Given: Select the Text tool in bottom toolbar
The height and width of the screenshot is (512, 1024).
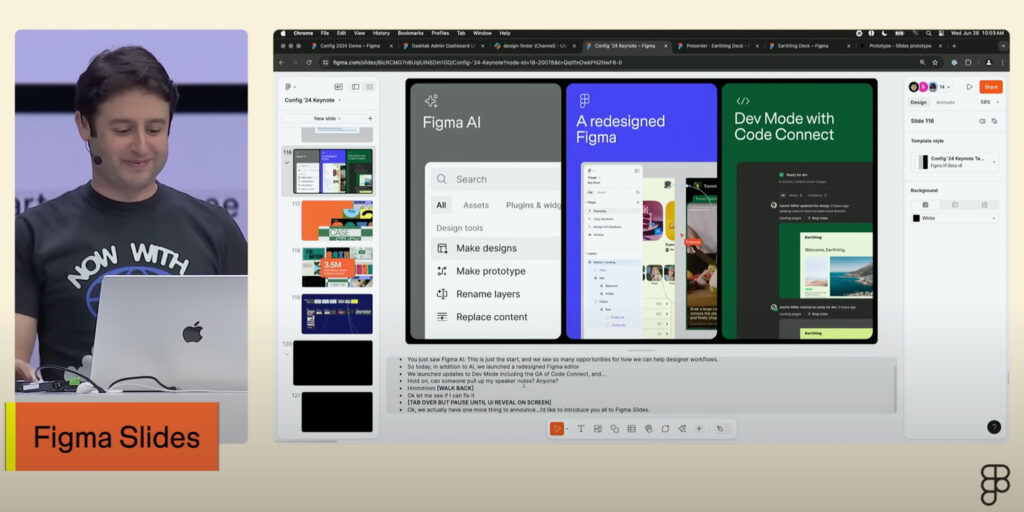Looking at the screenshot, I should [581, 429].
